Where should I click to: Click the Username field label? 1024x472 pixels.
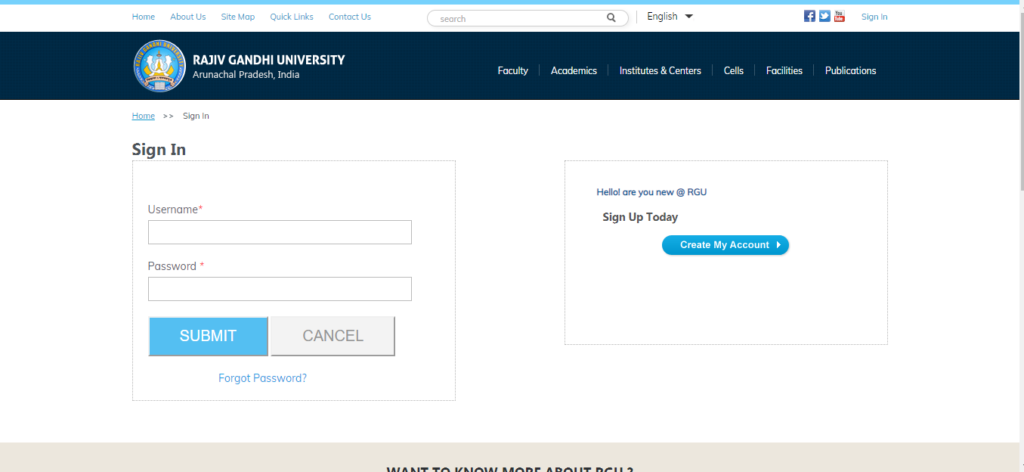175,210
